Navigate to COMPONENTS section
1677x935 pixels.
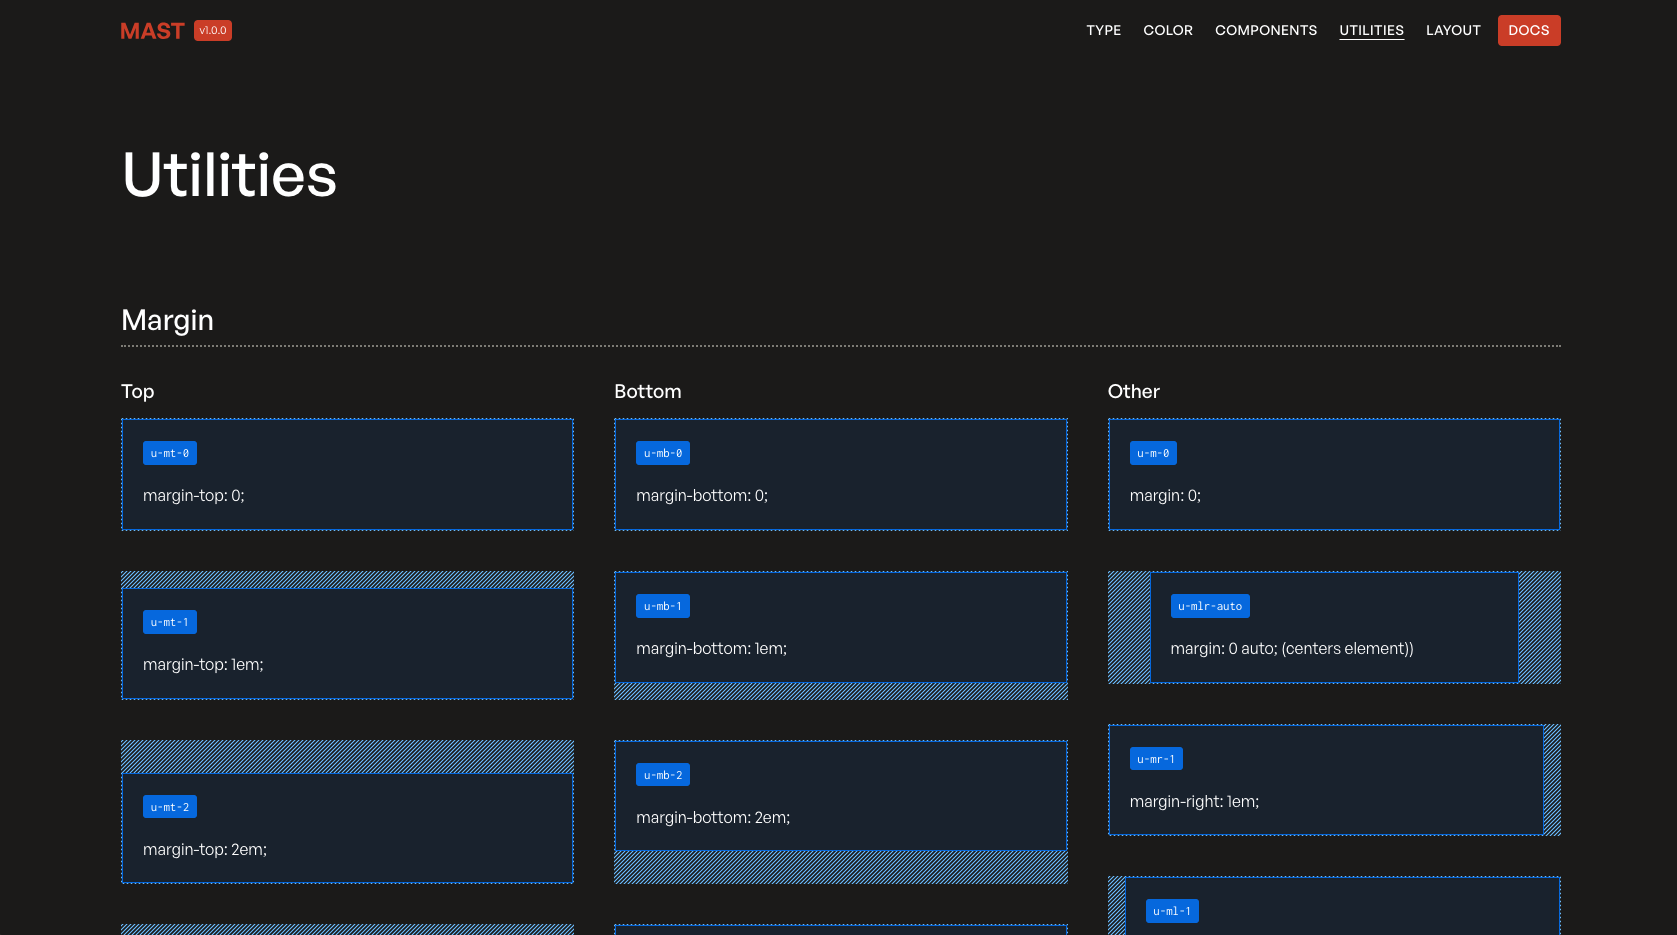[1266, 30]
